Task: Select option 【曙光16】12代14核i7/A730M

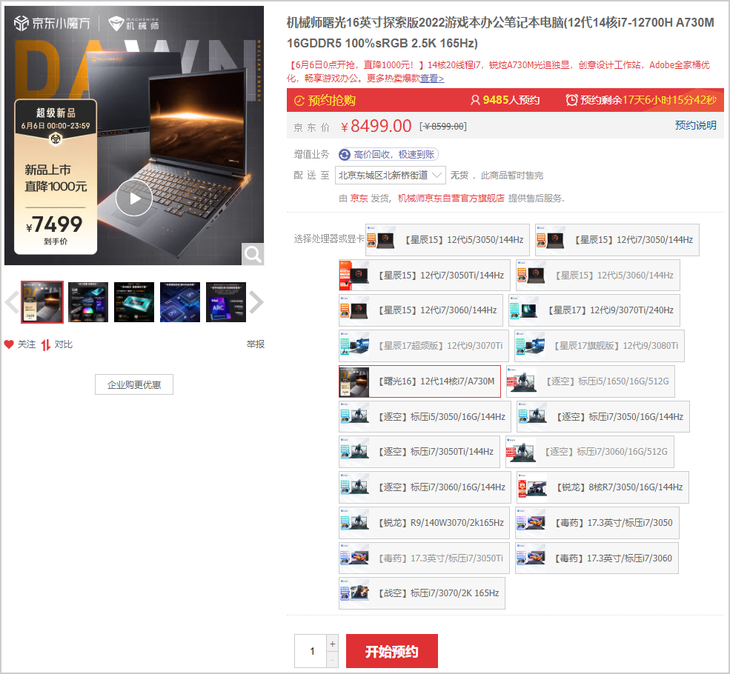Action: pyautogui.click(x=419, y=381)
